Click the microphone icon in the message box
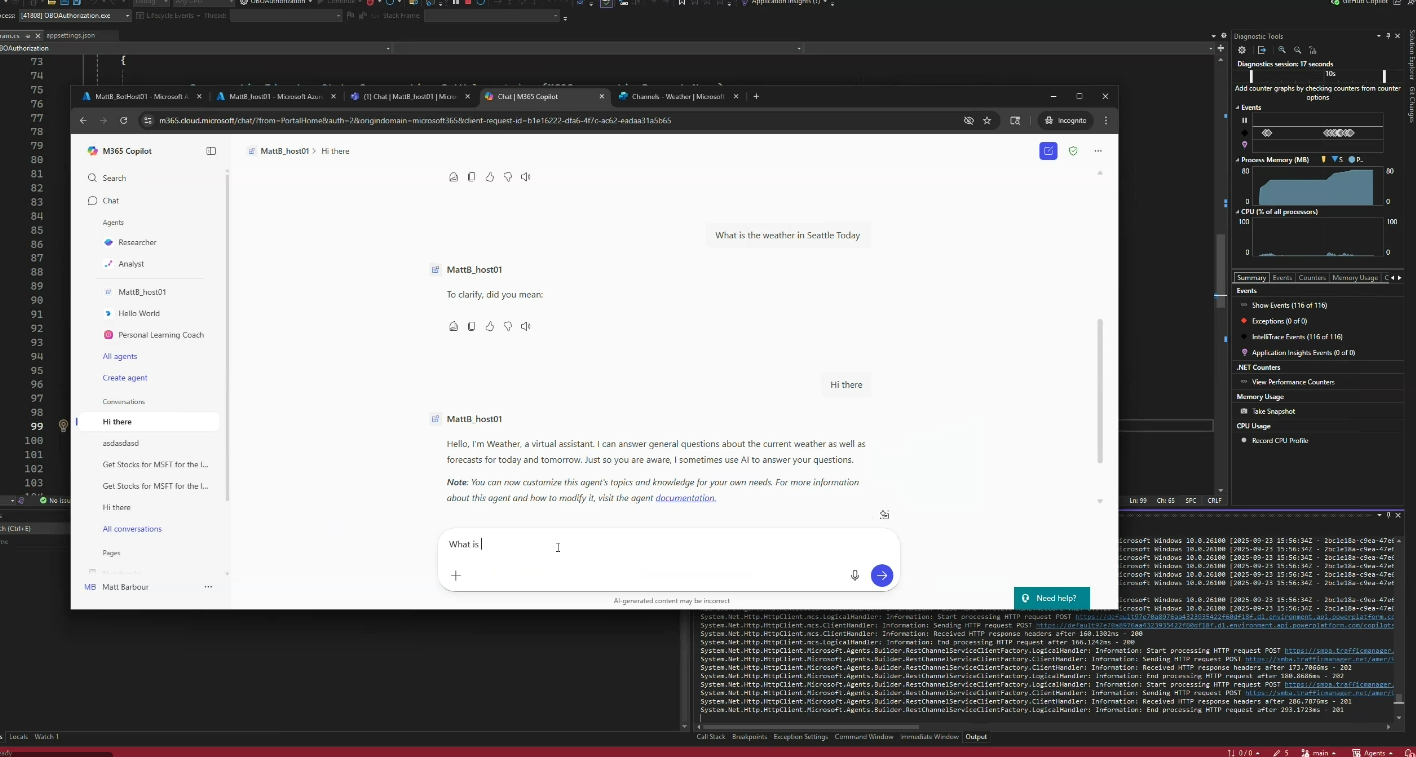The width and height of the screenshot is (1416, 757). [x=855, y=575]
